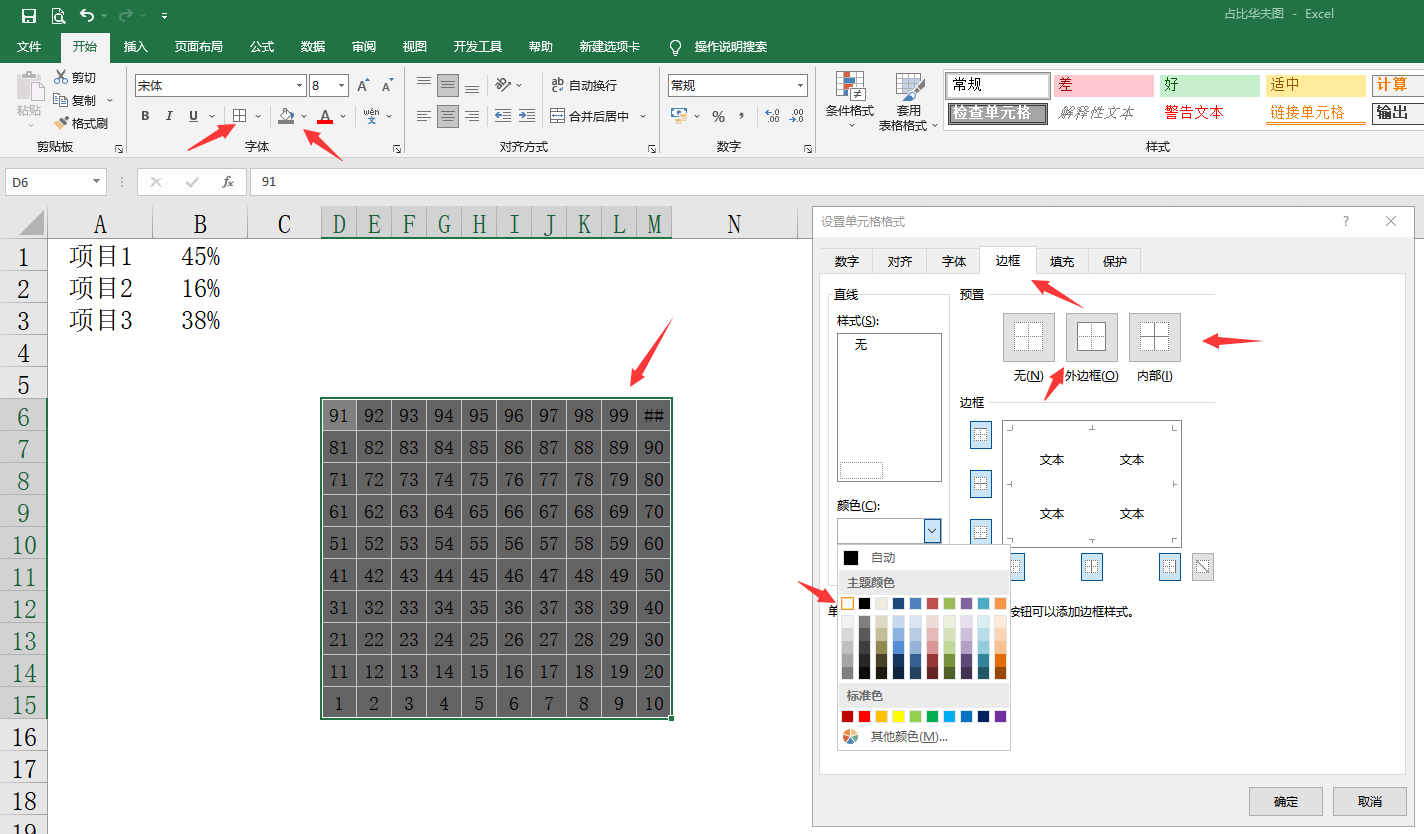
Task: Click the percent style icon
Action: 718,116
